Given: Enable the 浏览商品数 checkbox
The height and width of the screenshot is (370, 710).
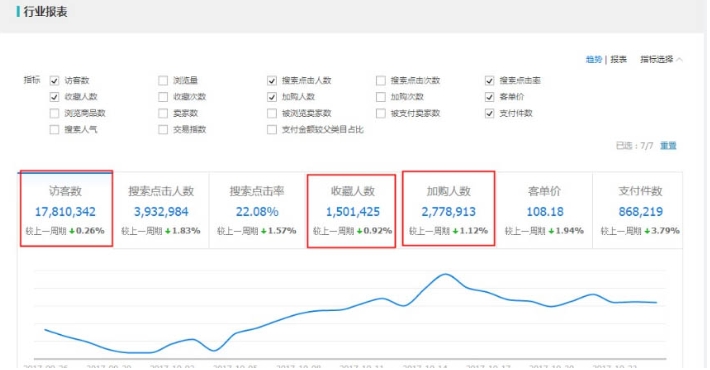Looking at the screenshot, I should (x=54, y=113).
